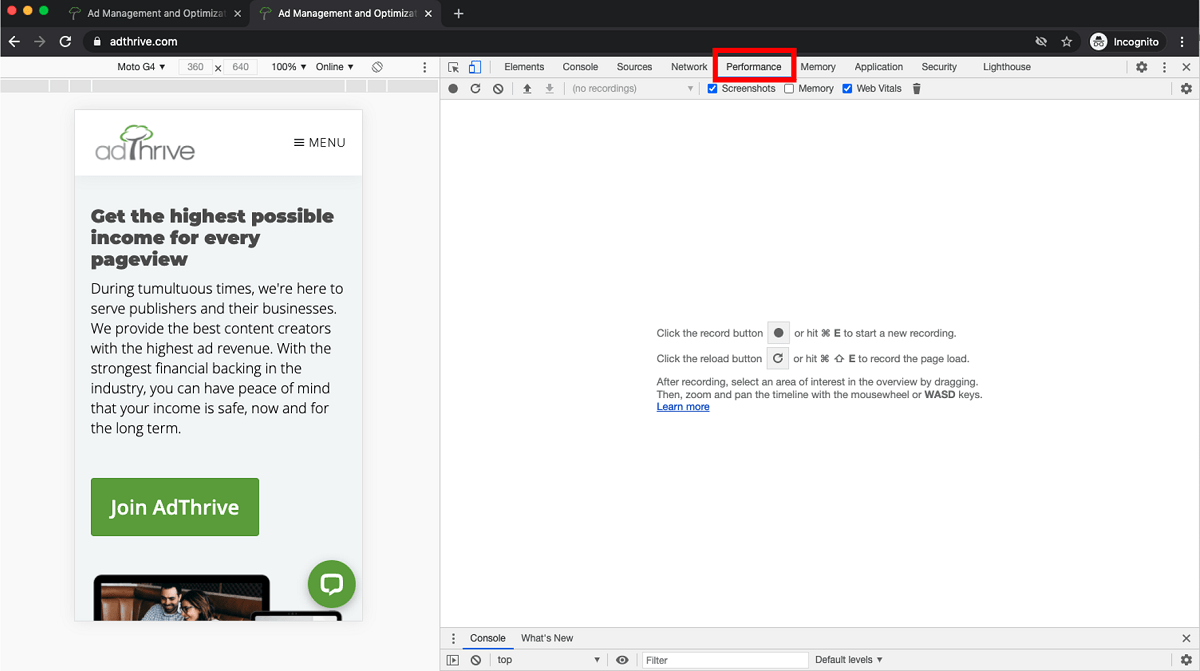Click the large record button in instructions
This screenshot has height=671, width=1200.
tap(778, 333)
